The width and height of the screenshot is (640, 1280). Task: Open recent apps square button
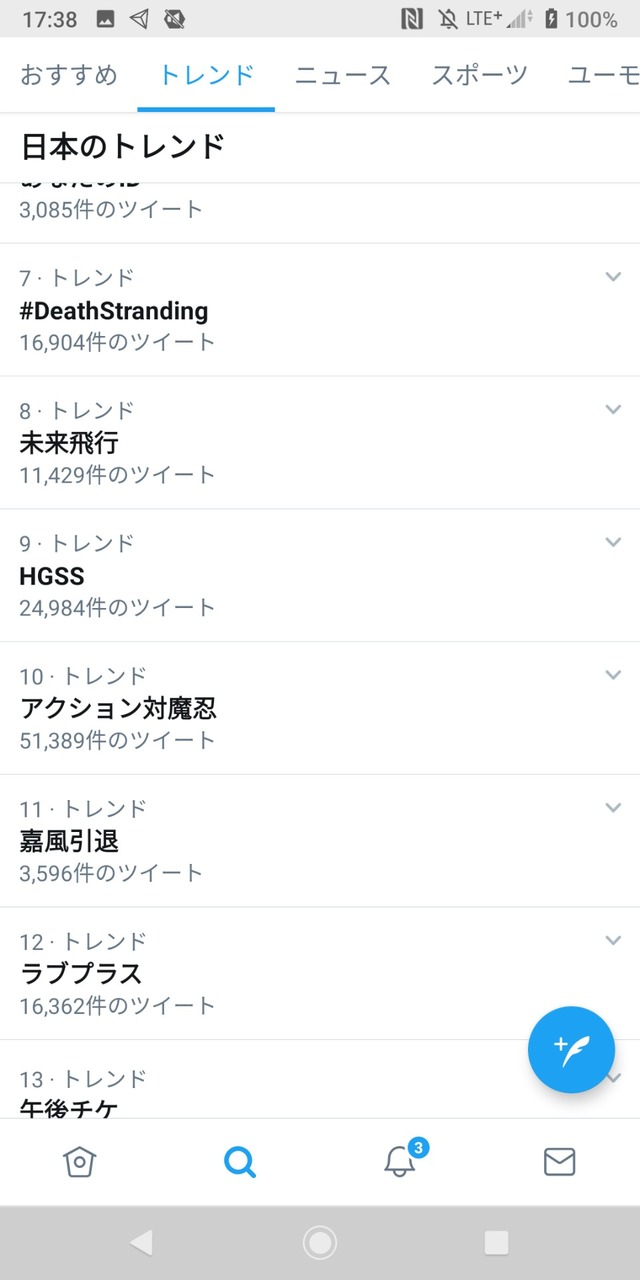[x=496, y=1242]
